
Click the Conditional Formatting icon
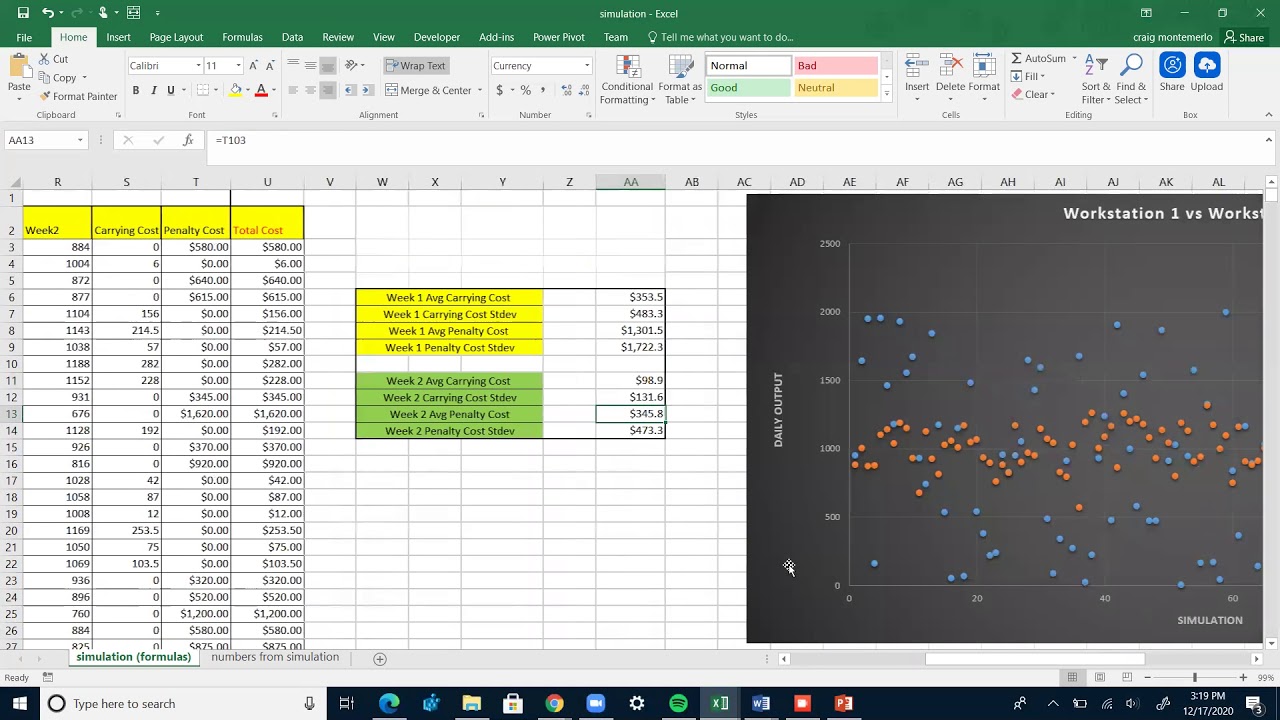click(628, 67)
